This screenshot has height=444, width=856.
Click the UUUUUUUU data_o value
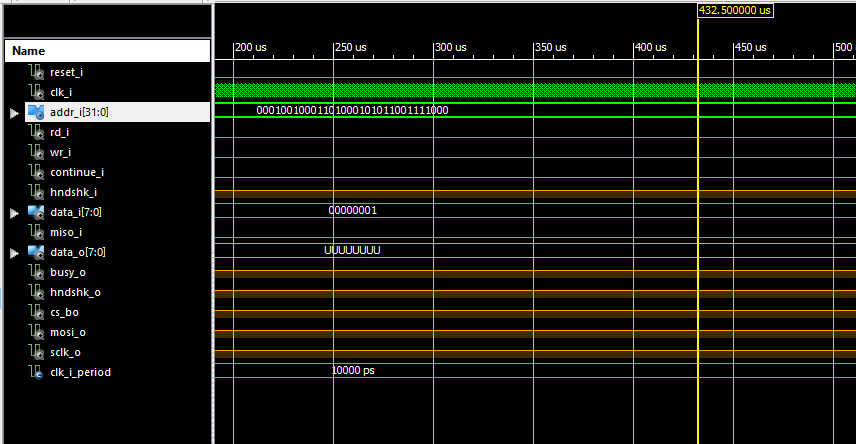click(x=352, y=250)
